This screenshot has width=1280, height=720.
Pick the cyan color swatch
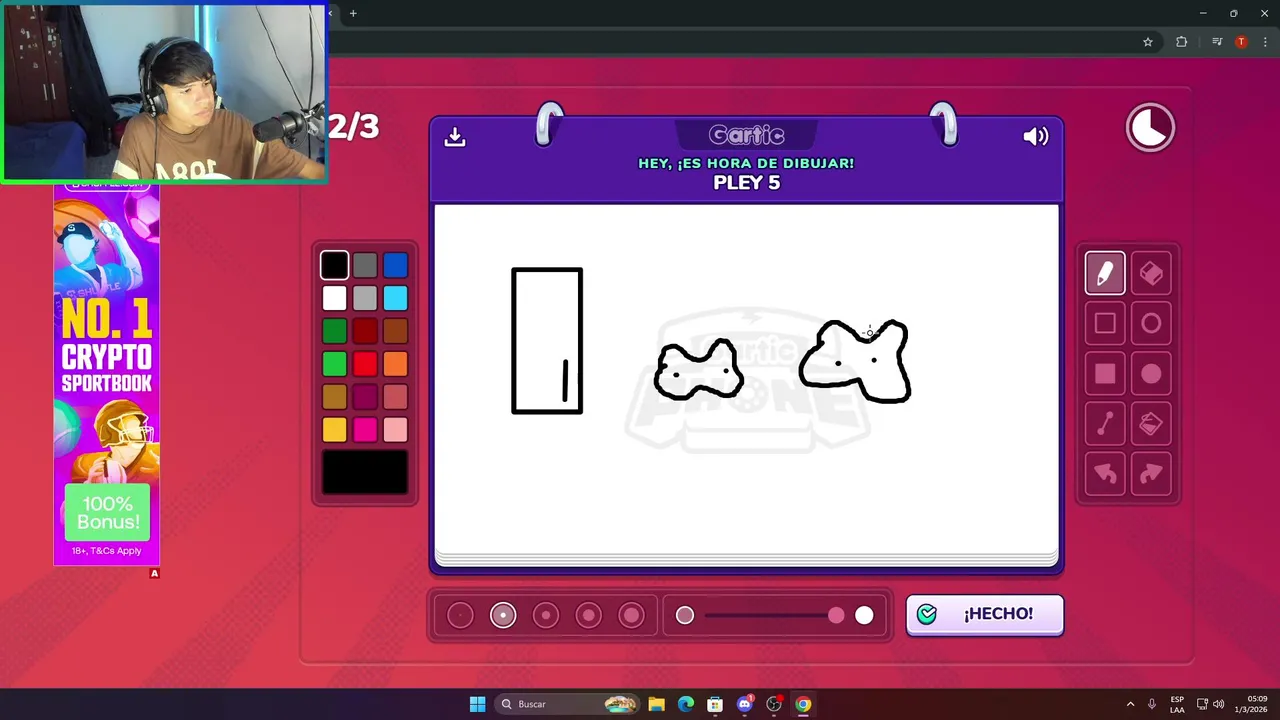395,298
